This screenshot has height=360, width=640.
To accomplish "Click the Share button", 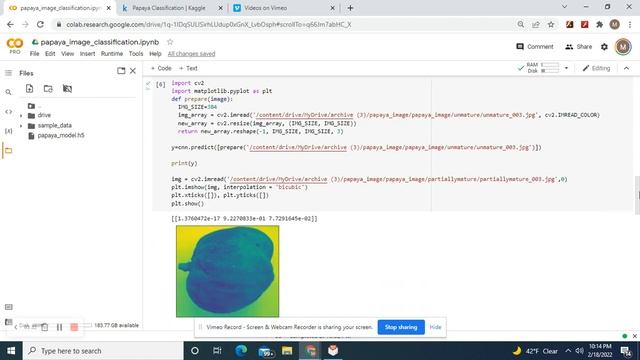I will 578,47.
